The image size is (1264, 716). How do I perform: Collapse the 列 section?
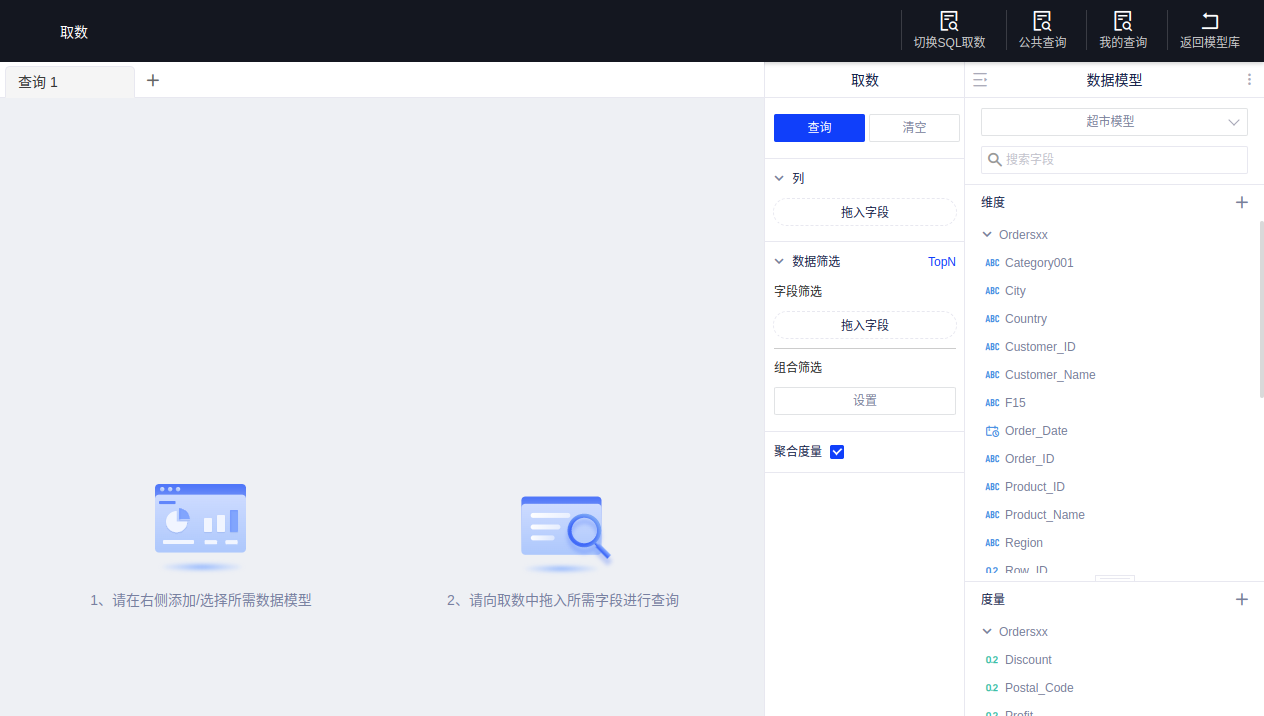(780, 178)
